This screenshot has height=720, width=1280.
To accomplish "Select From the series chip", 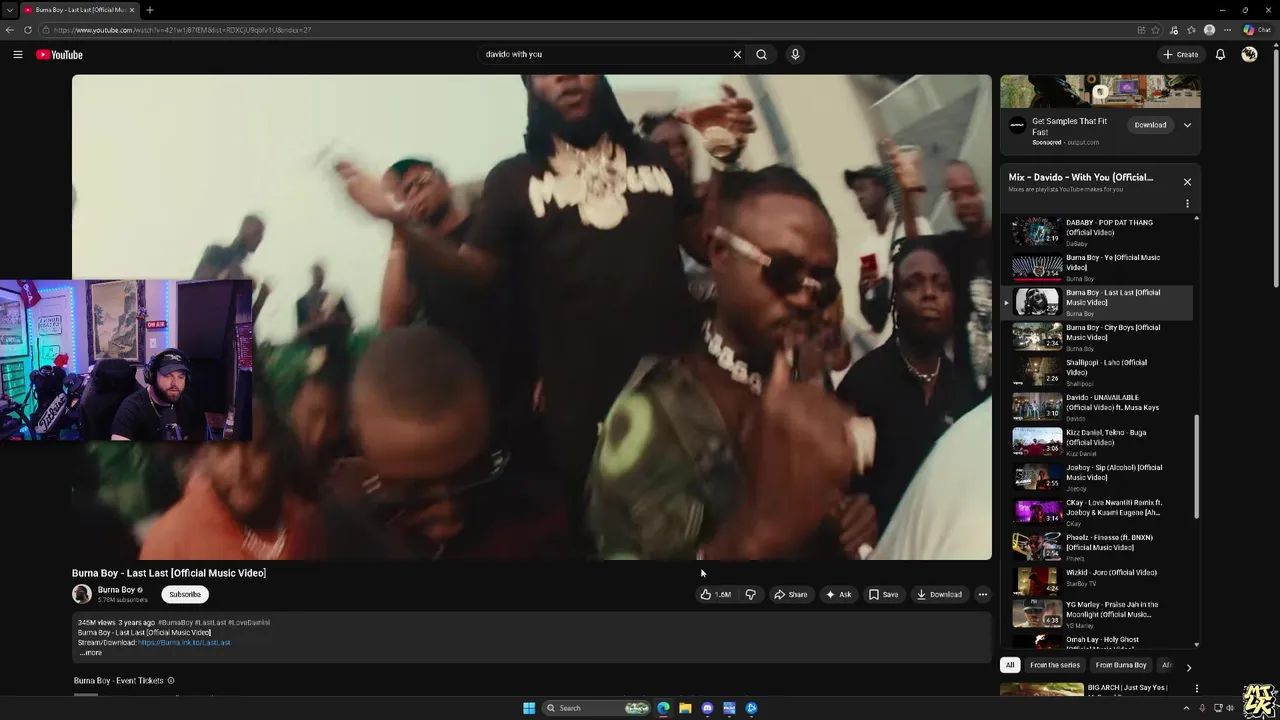I will tap(1055, 665).
